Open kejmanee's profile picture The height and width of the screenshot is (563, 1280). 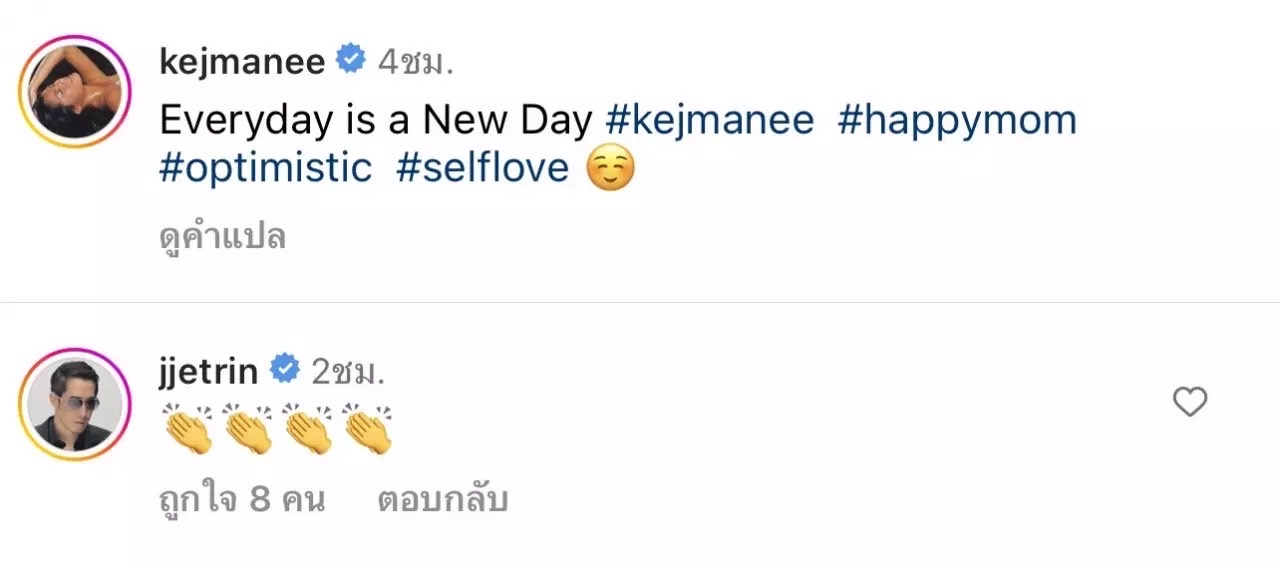point(75,91)
